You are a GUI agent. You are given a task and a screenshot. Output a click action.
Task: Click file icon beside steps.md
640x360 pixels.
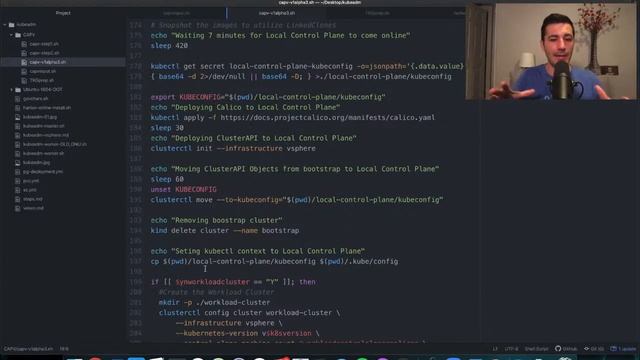click(x=18, y=199)
